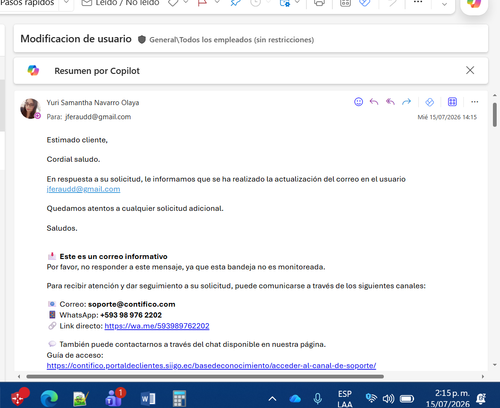Reply to Yuri Samantha Navarro's email
The image size is (500, 408).
pyautogui.click(x=374, y=102)
